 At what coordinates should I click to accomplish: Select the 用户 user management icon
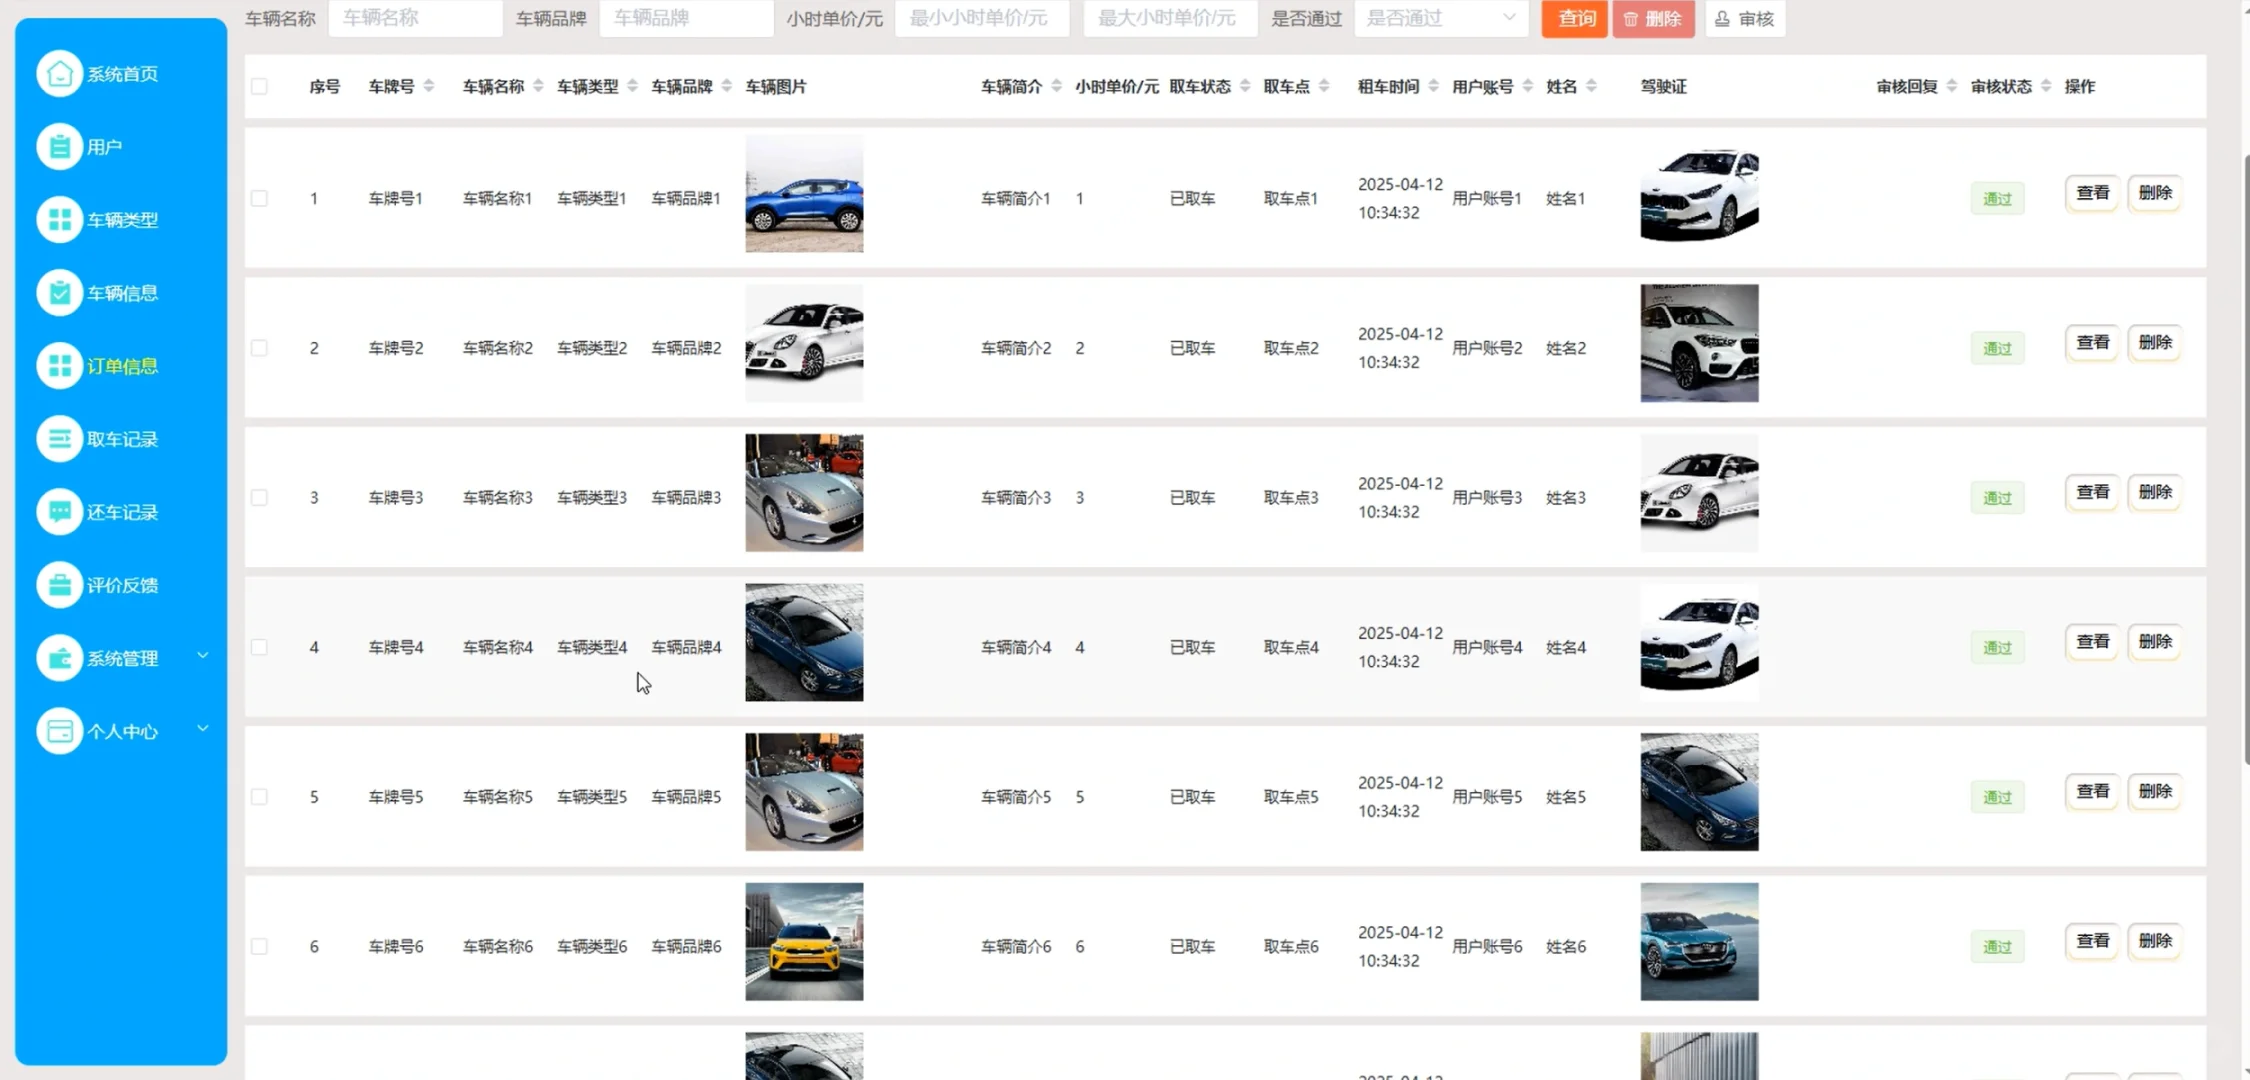point(60,146)
